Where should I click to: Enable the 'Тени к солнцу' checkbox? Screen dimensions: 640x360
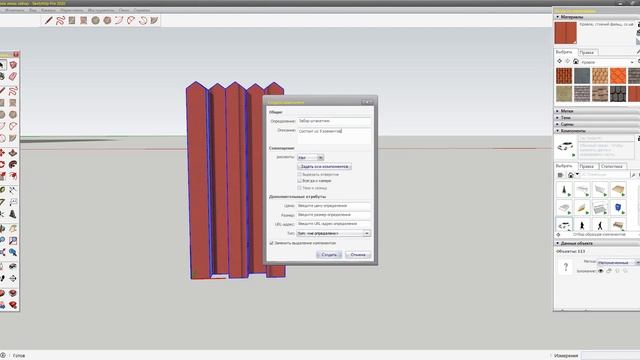(299, 188)
